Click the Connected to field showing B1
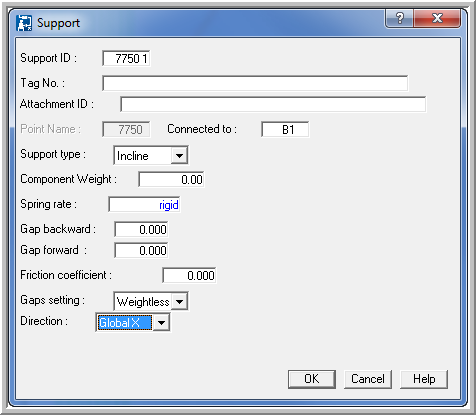Viewport: 476px width, 415px height. (285, 129)
